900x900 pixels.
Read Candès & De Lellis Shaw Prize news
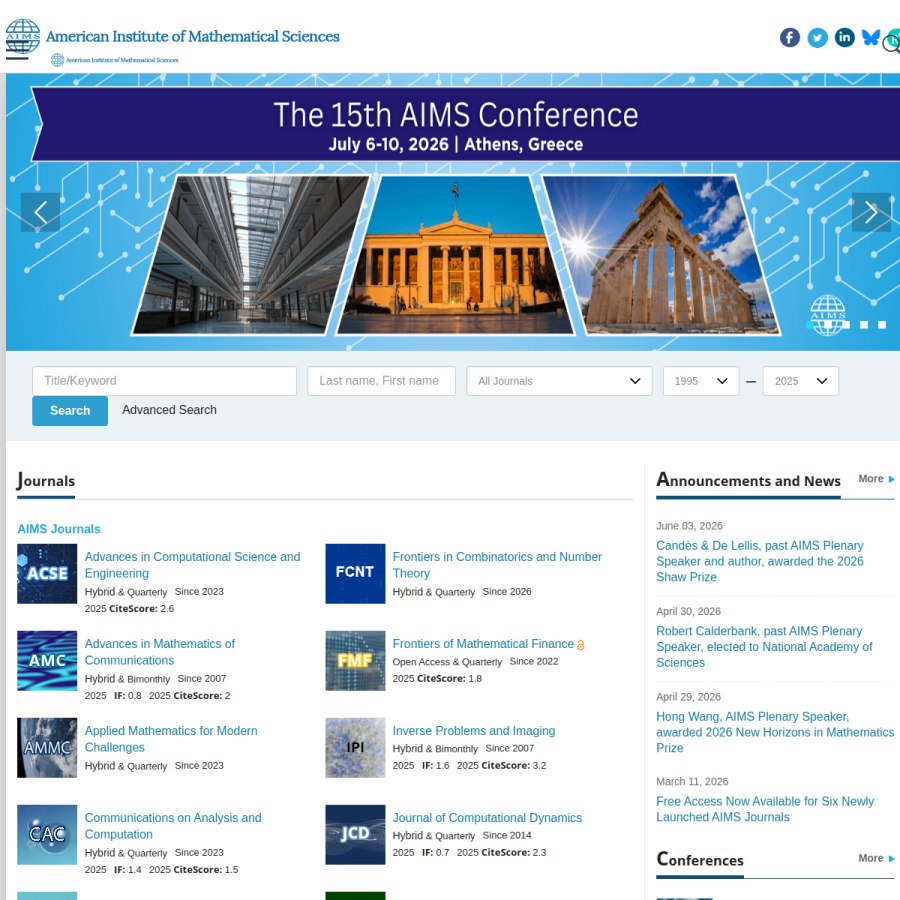(759, 561)
